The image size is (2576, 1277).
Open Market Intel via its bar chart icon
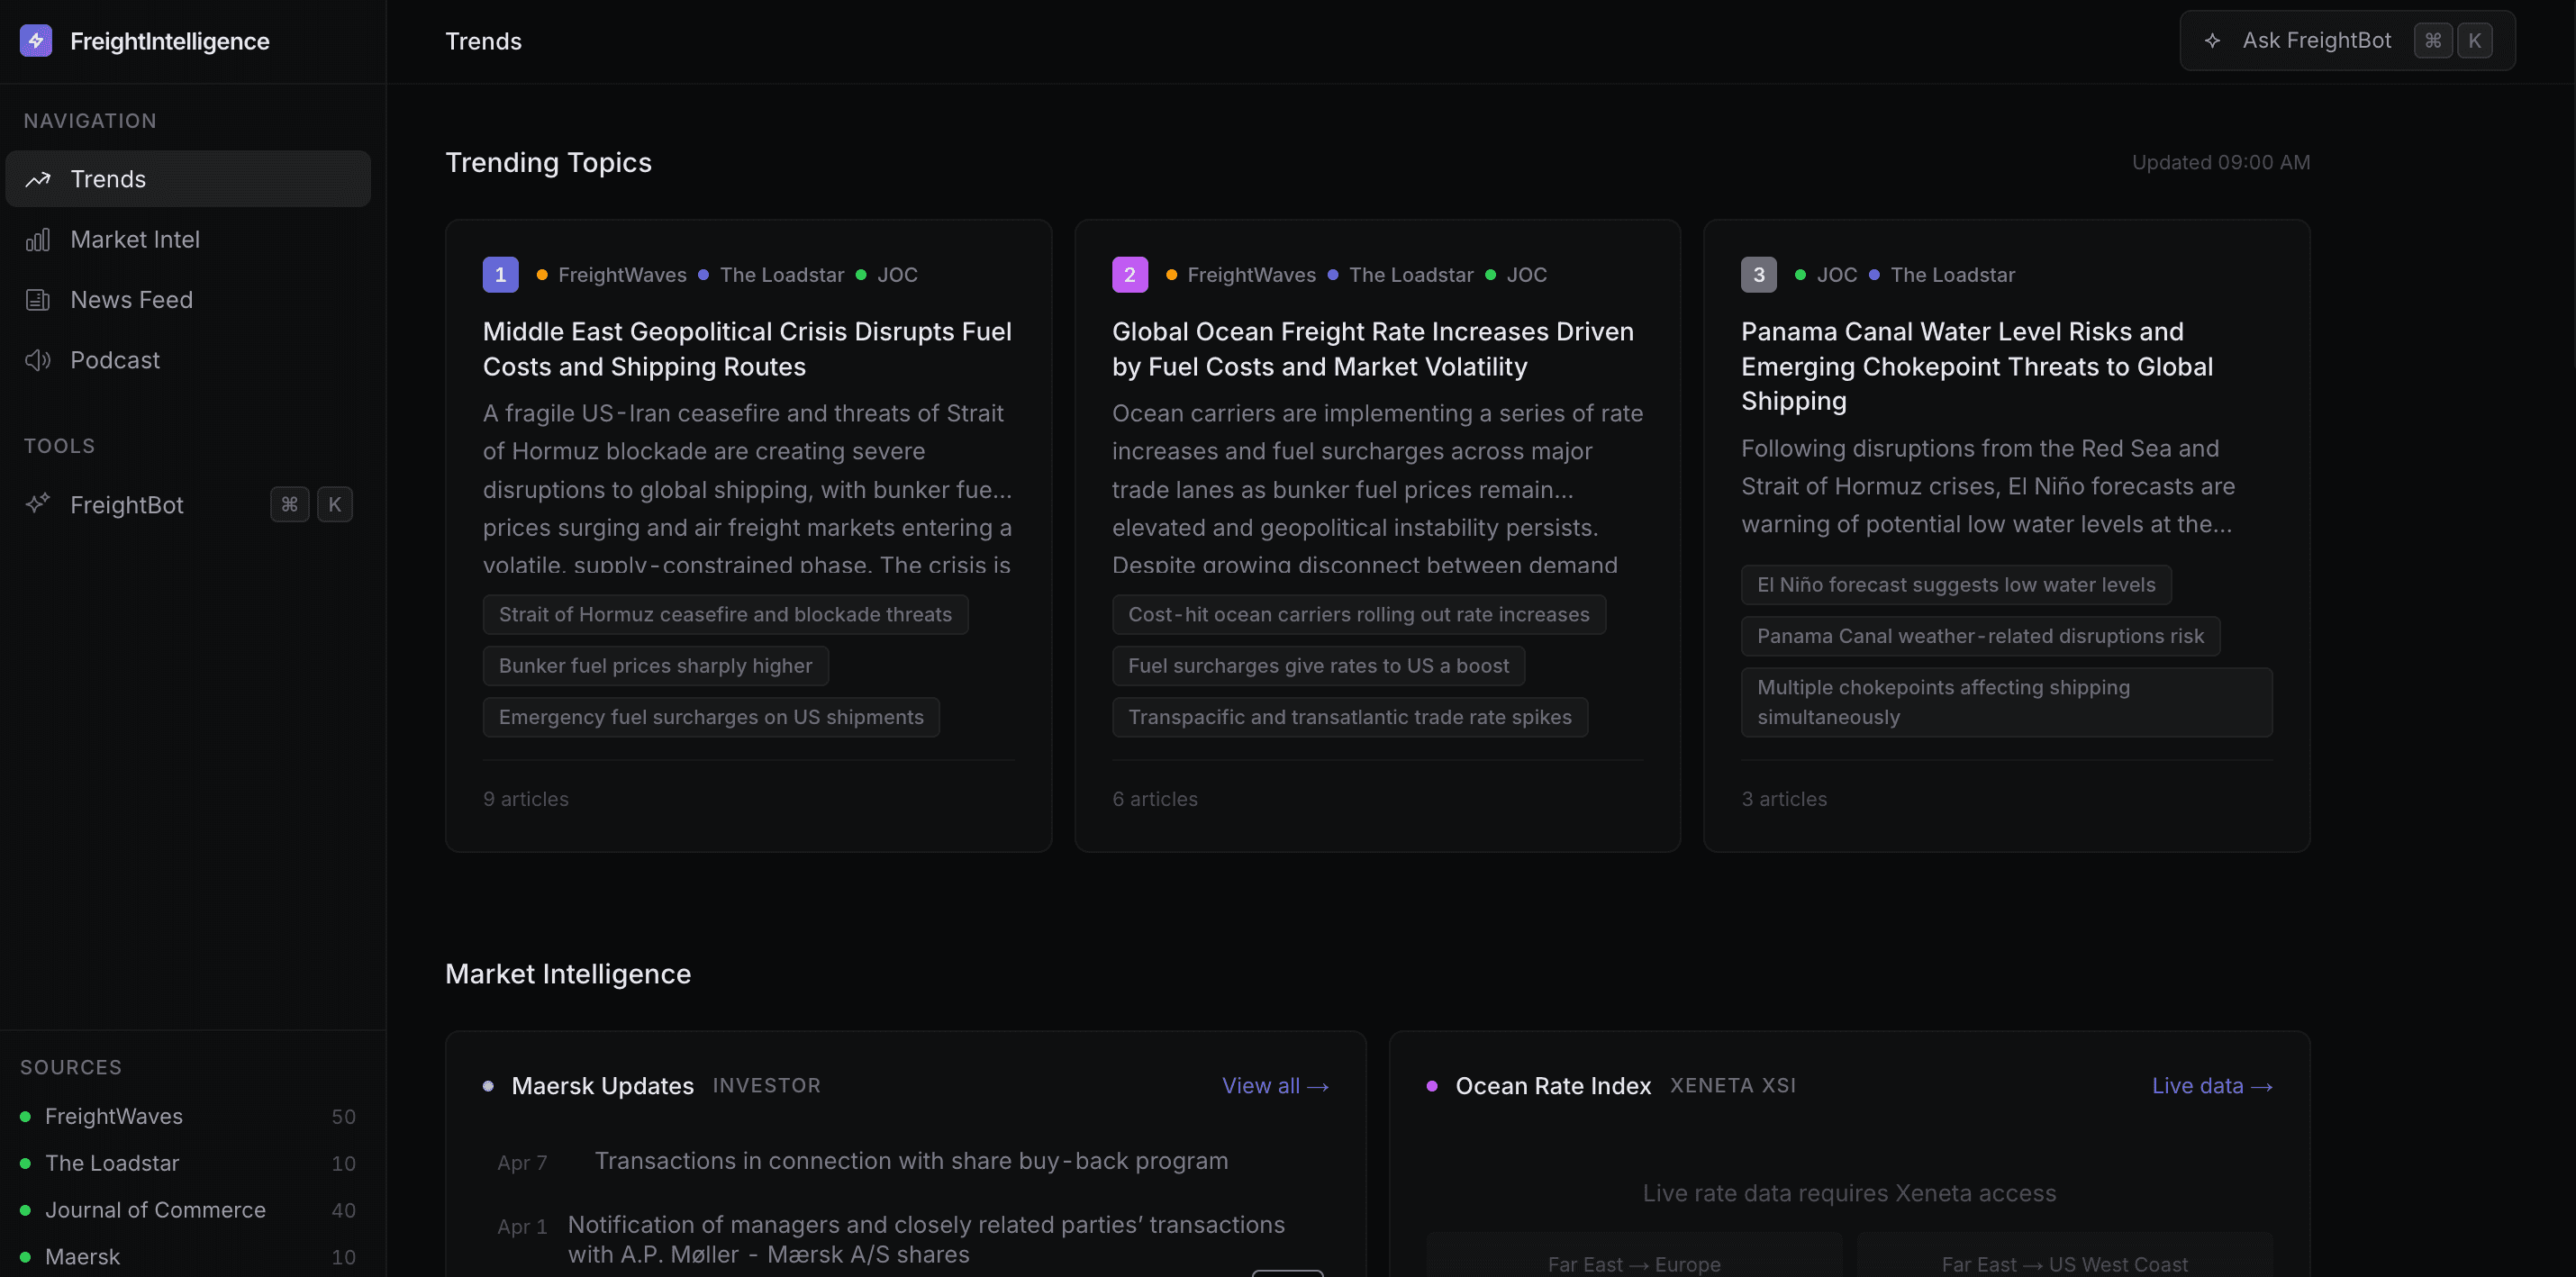38,239
